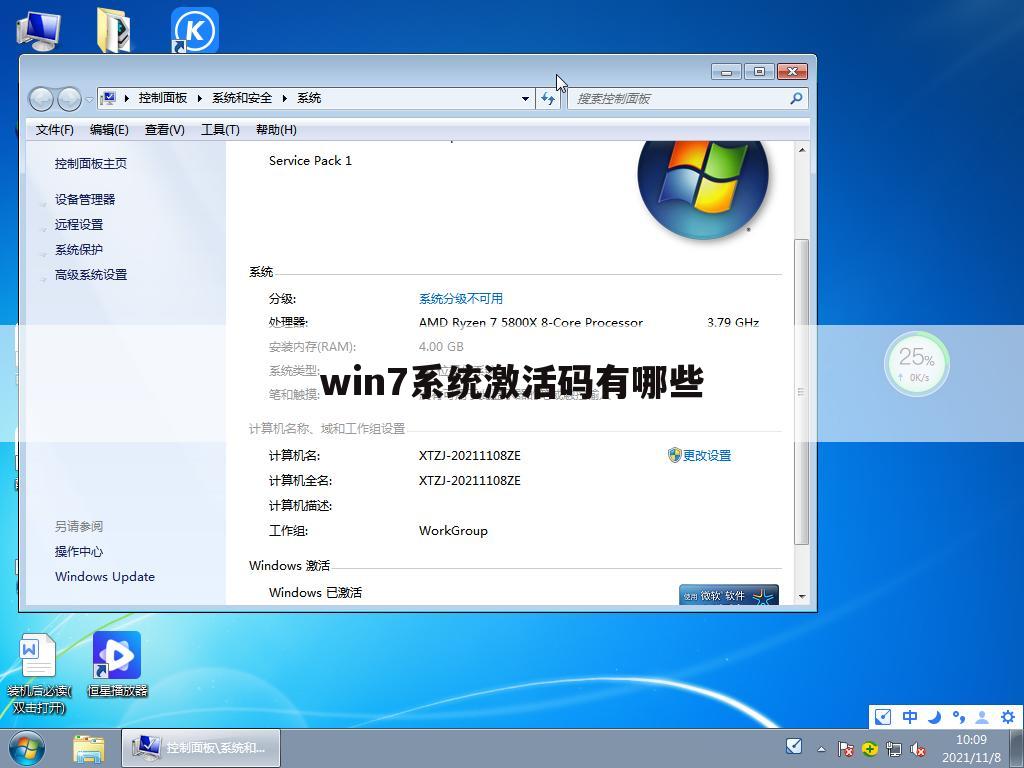The height and width of the screenshot is (768, 1024).
Task: Open Windows Update in the sidebar
Action: click(x=105, y=577)
